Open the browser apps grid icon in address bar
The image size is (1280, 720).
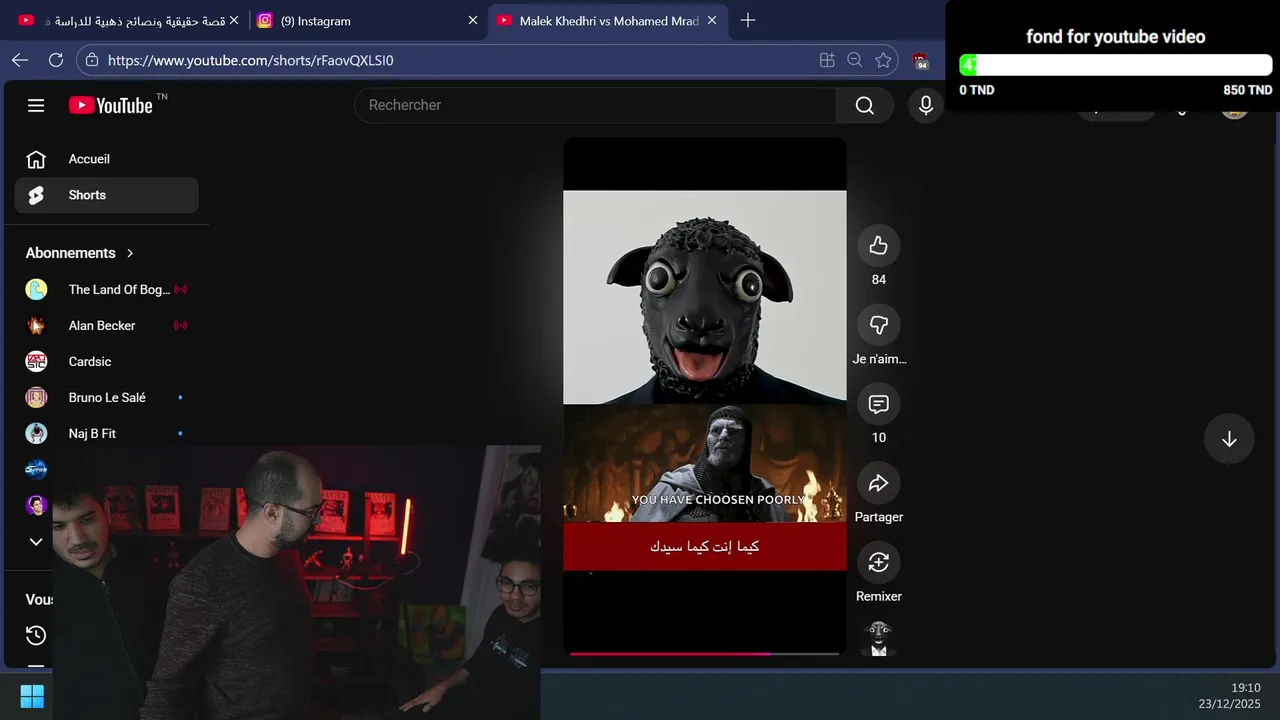827,60
